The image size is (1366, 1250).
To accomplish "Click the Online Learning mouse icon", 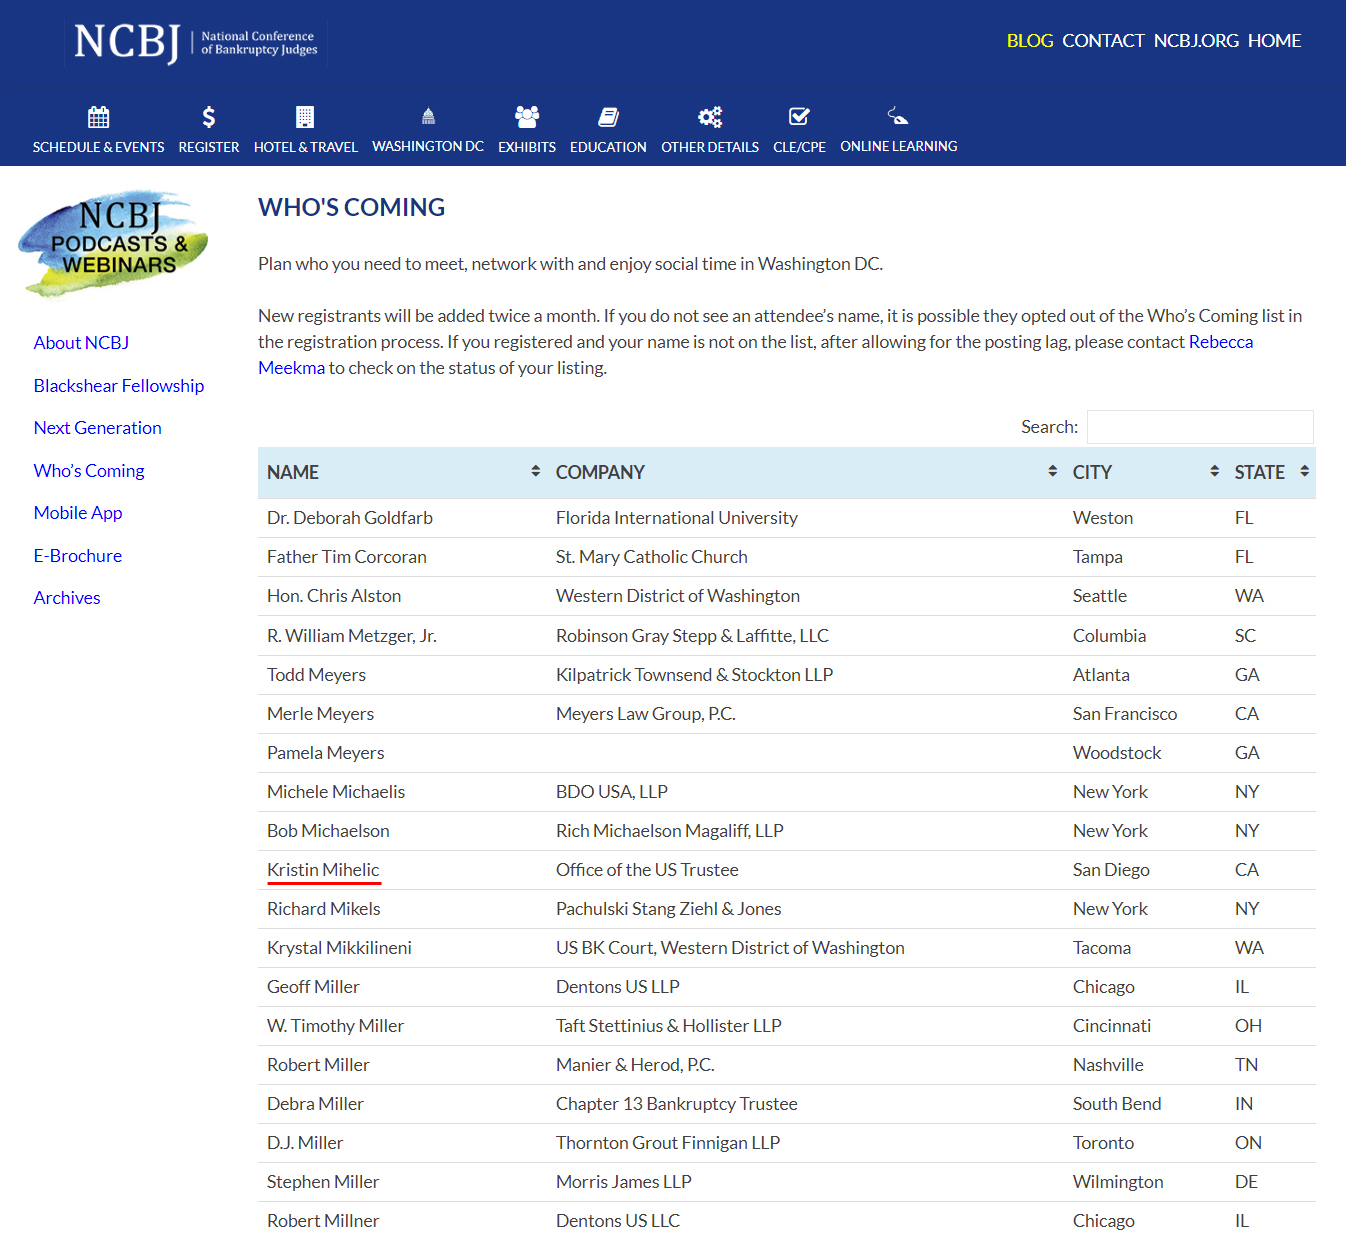I will point(898,116).
